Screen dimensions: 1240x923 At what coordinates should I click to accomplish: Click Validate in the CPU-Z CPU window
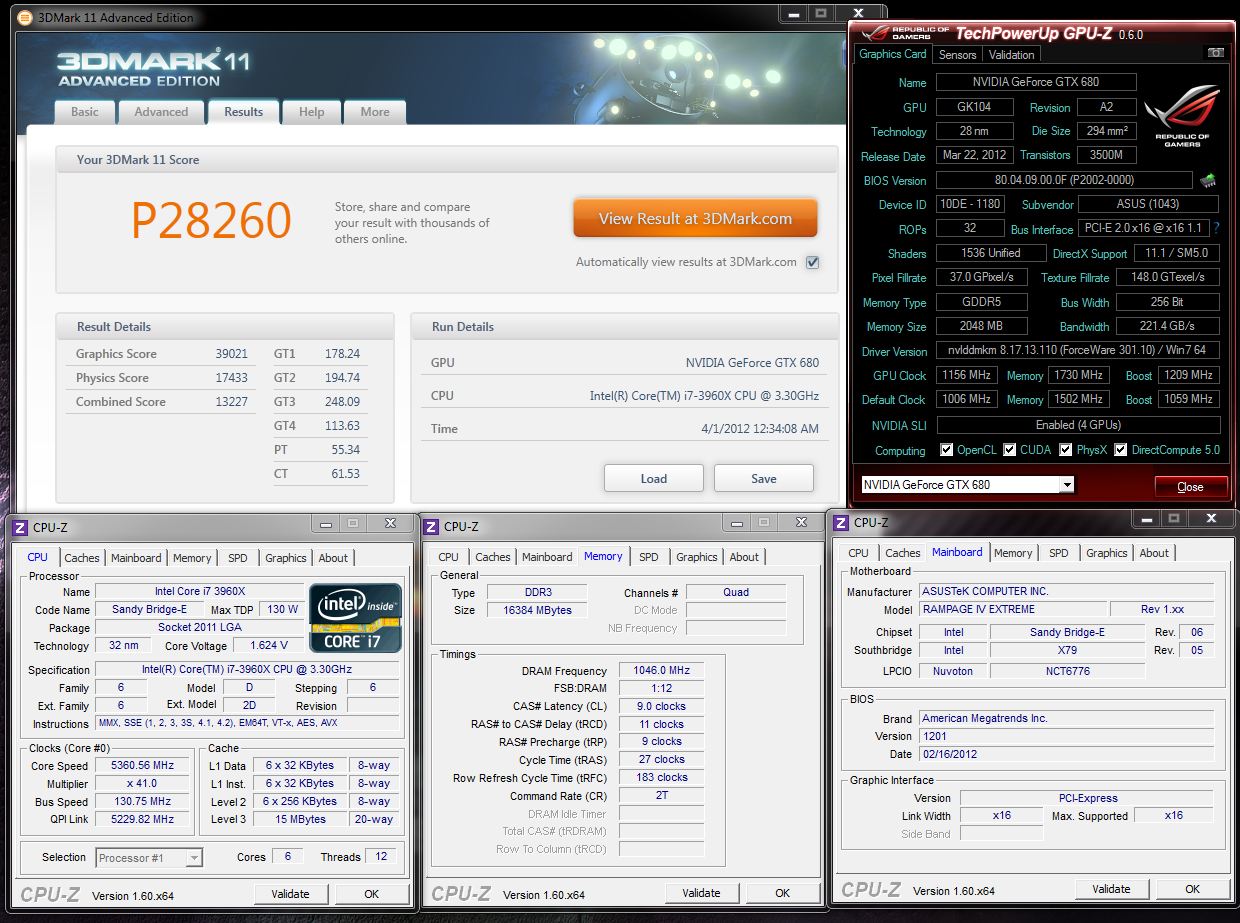click(x=290, y=894)
